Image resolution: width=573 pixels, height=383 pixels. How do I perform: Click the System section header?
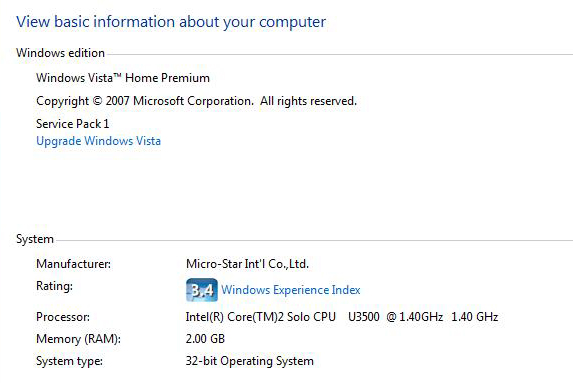[35, 239]
